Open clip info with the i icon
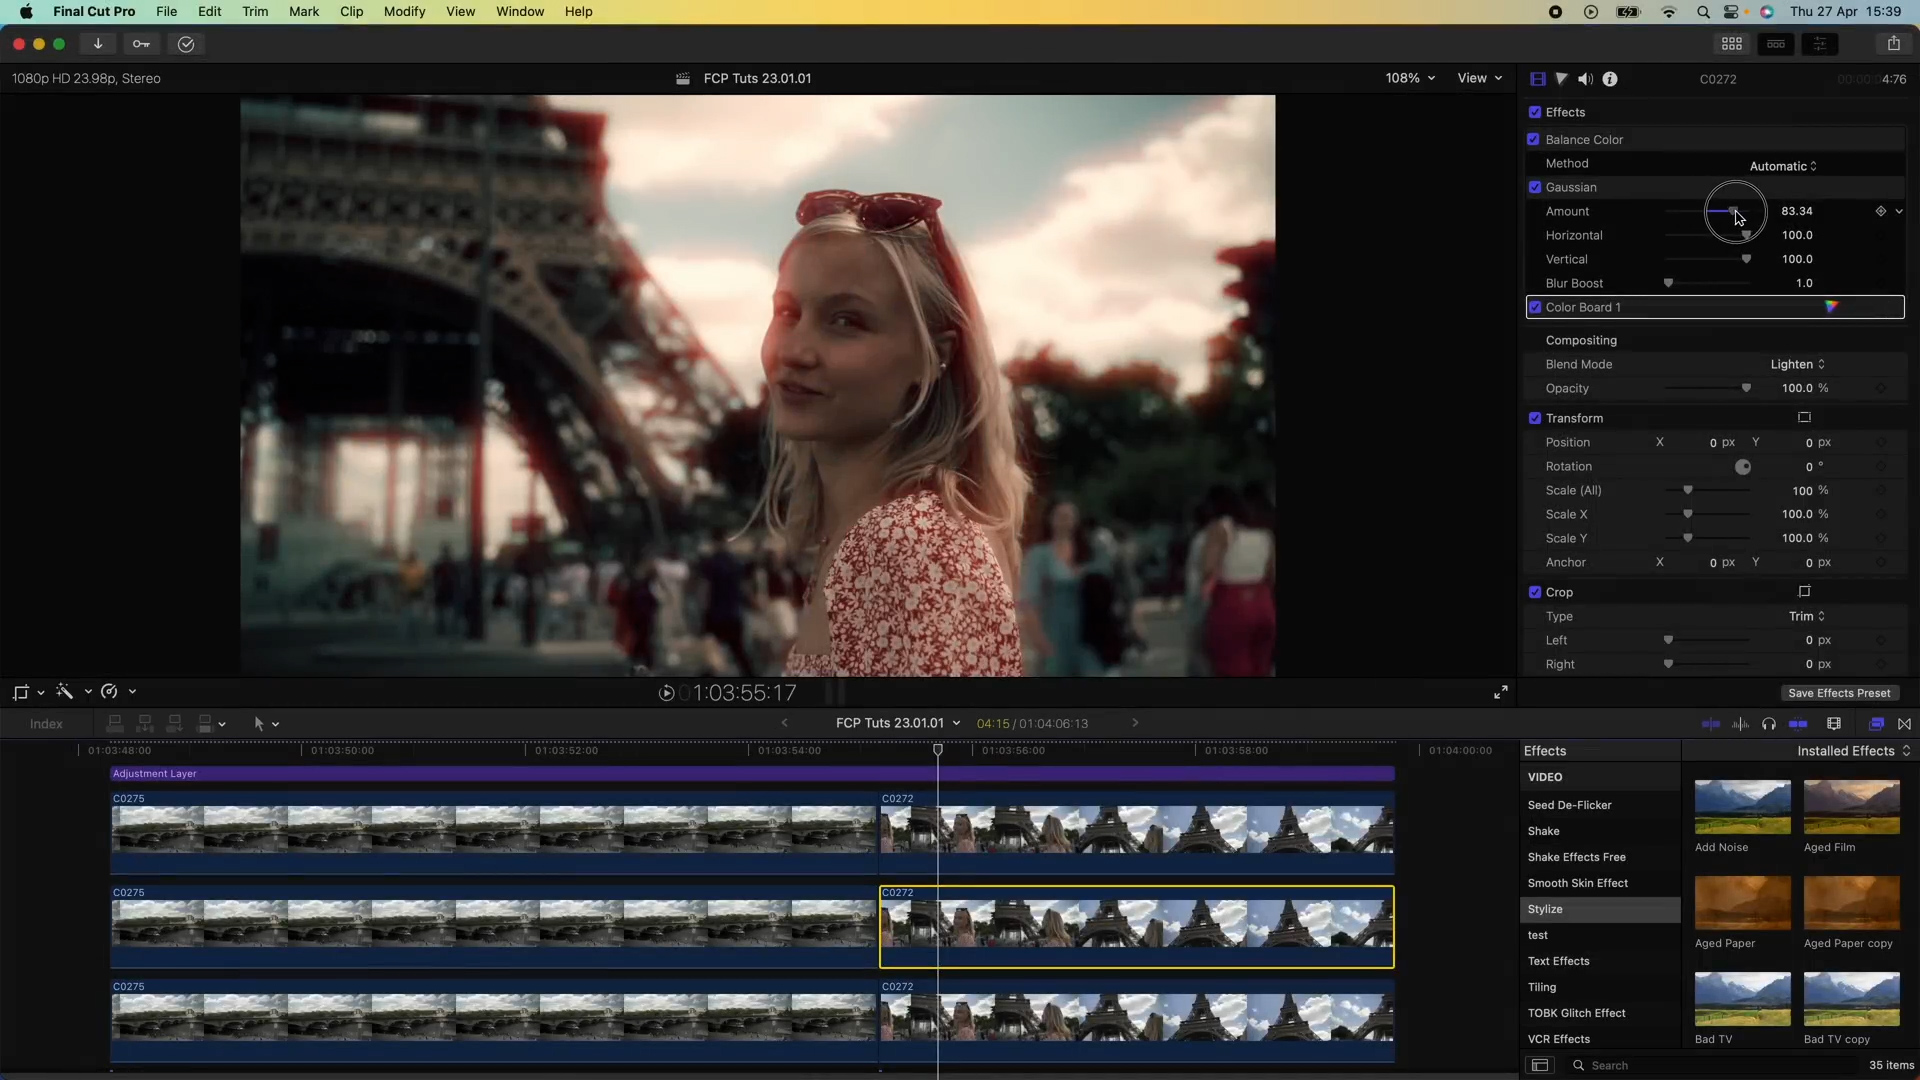Image resolution: width=1920 pixels, height=1080 pixels. click(x=1611, y=79)
